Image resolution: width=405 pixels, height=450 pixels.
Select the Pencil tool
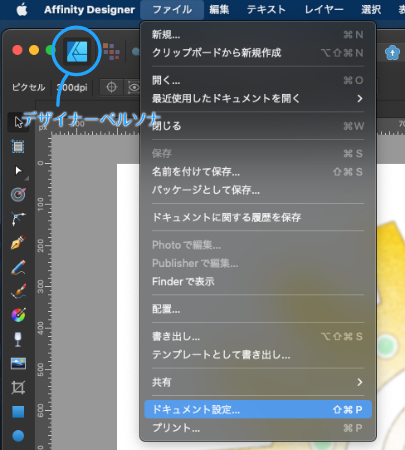pyautogui.click(x=18, y=267)
